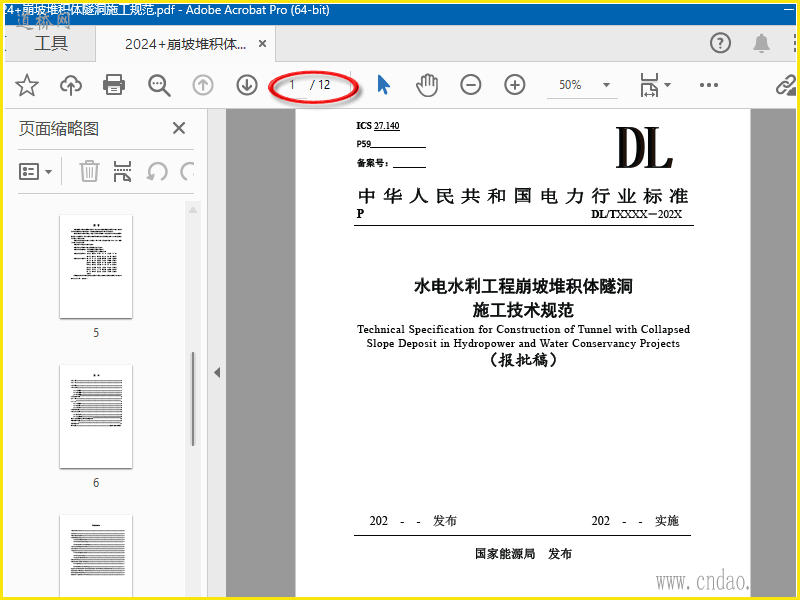Click the DL/TXXXX—202X standard number
The height and width of the screenshot is (600, 800).
[x=636, y=214]
